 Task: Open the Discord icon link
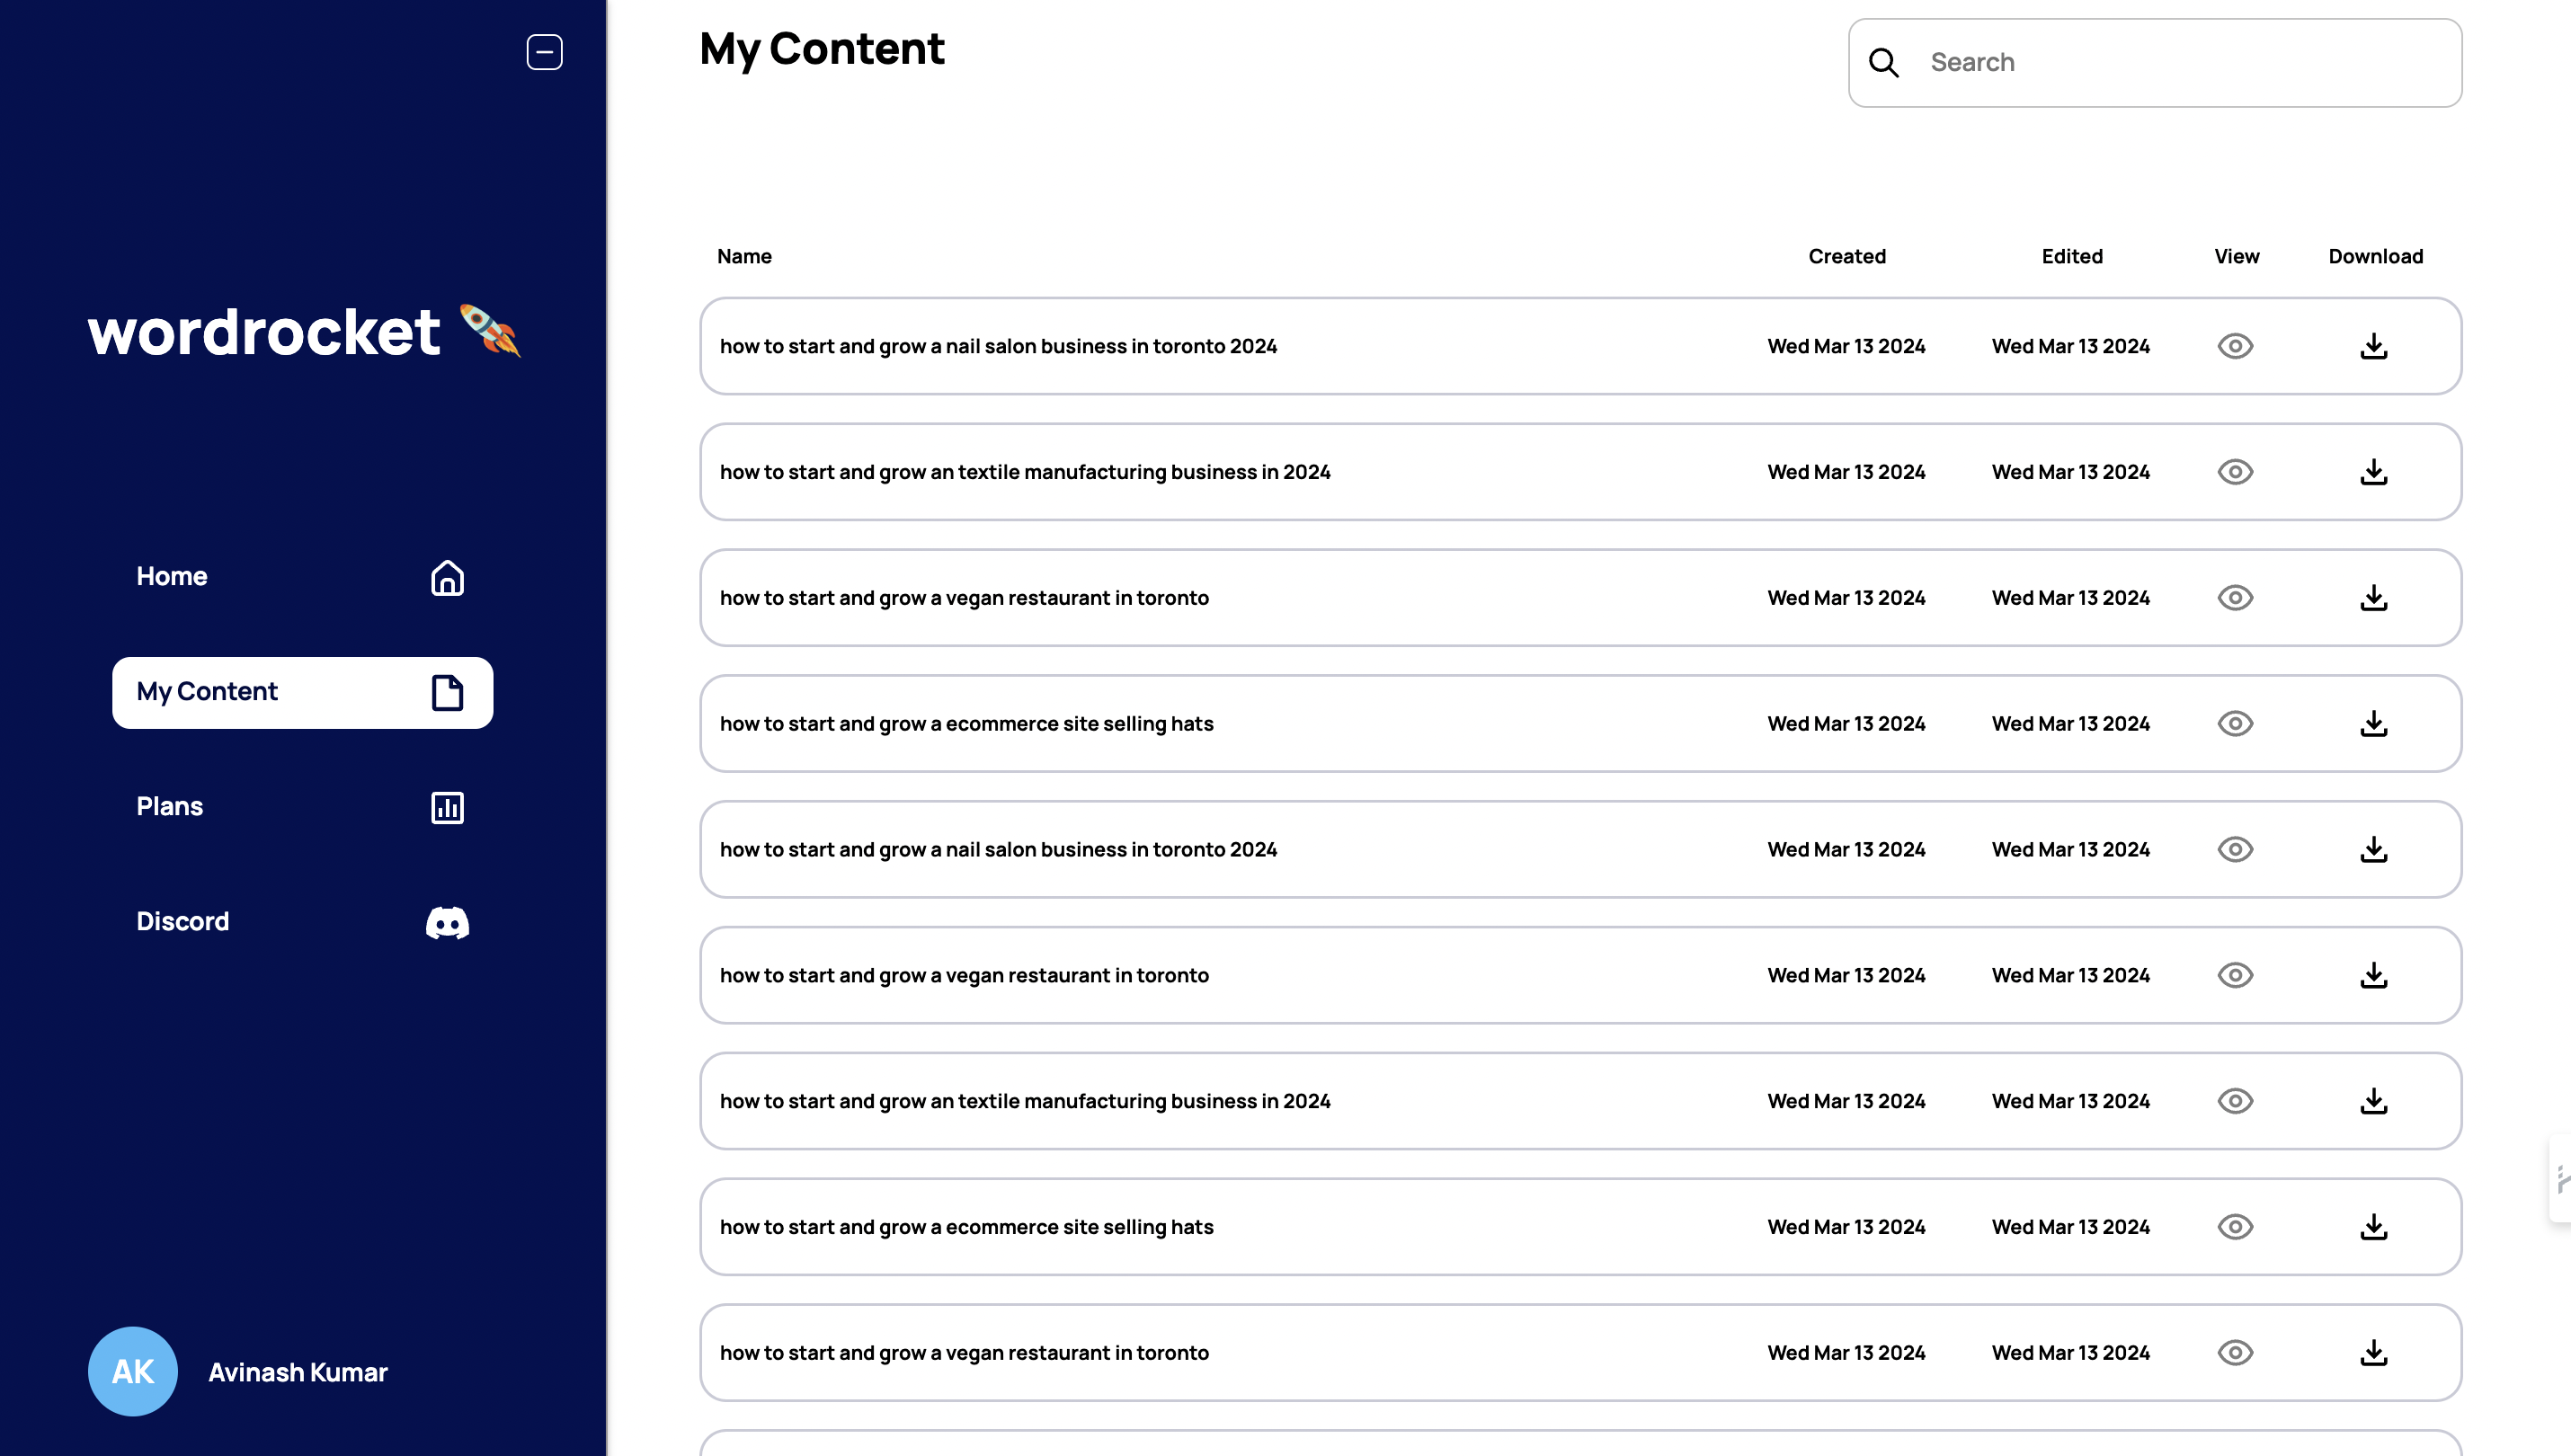(x=447, y=922)
